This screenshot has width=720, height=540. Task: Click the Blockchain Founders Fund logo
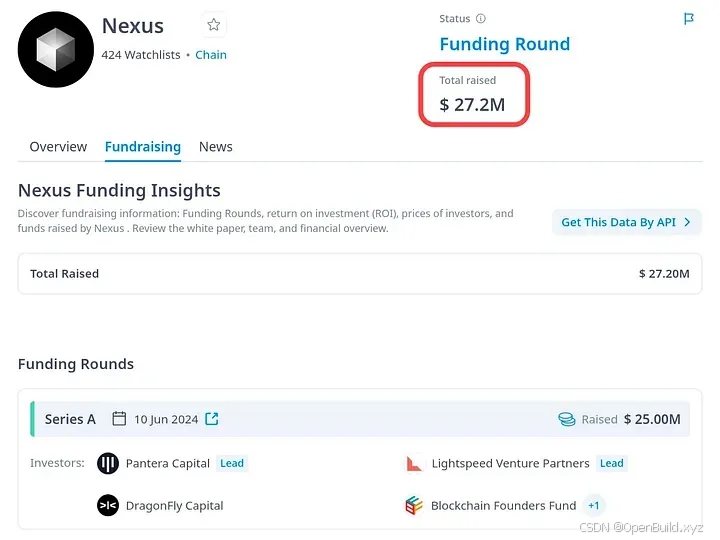point(414,506)
